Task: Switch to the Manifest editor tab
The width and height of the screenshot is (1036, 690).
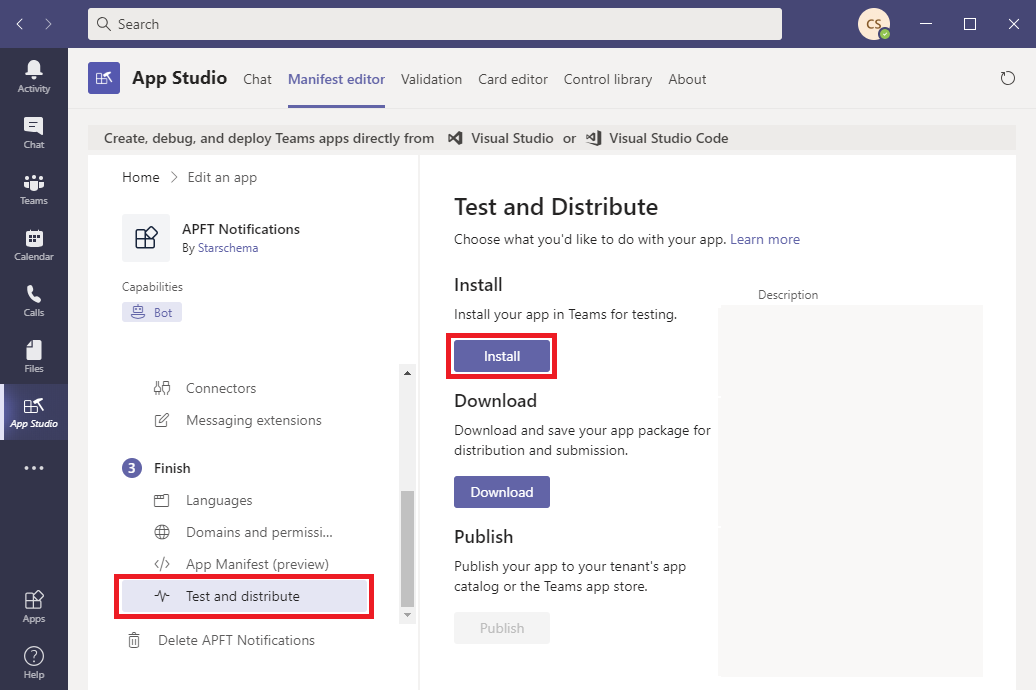Action: 336,79
